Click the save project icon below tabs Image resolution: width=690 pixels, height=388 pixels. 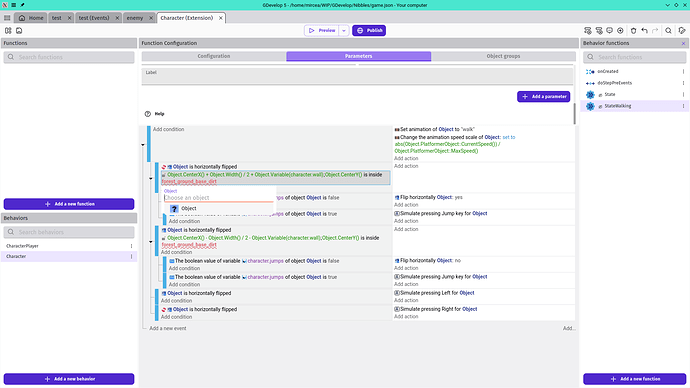tap(19, 30)
